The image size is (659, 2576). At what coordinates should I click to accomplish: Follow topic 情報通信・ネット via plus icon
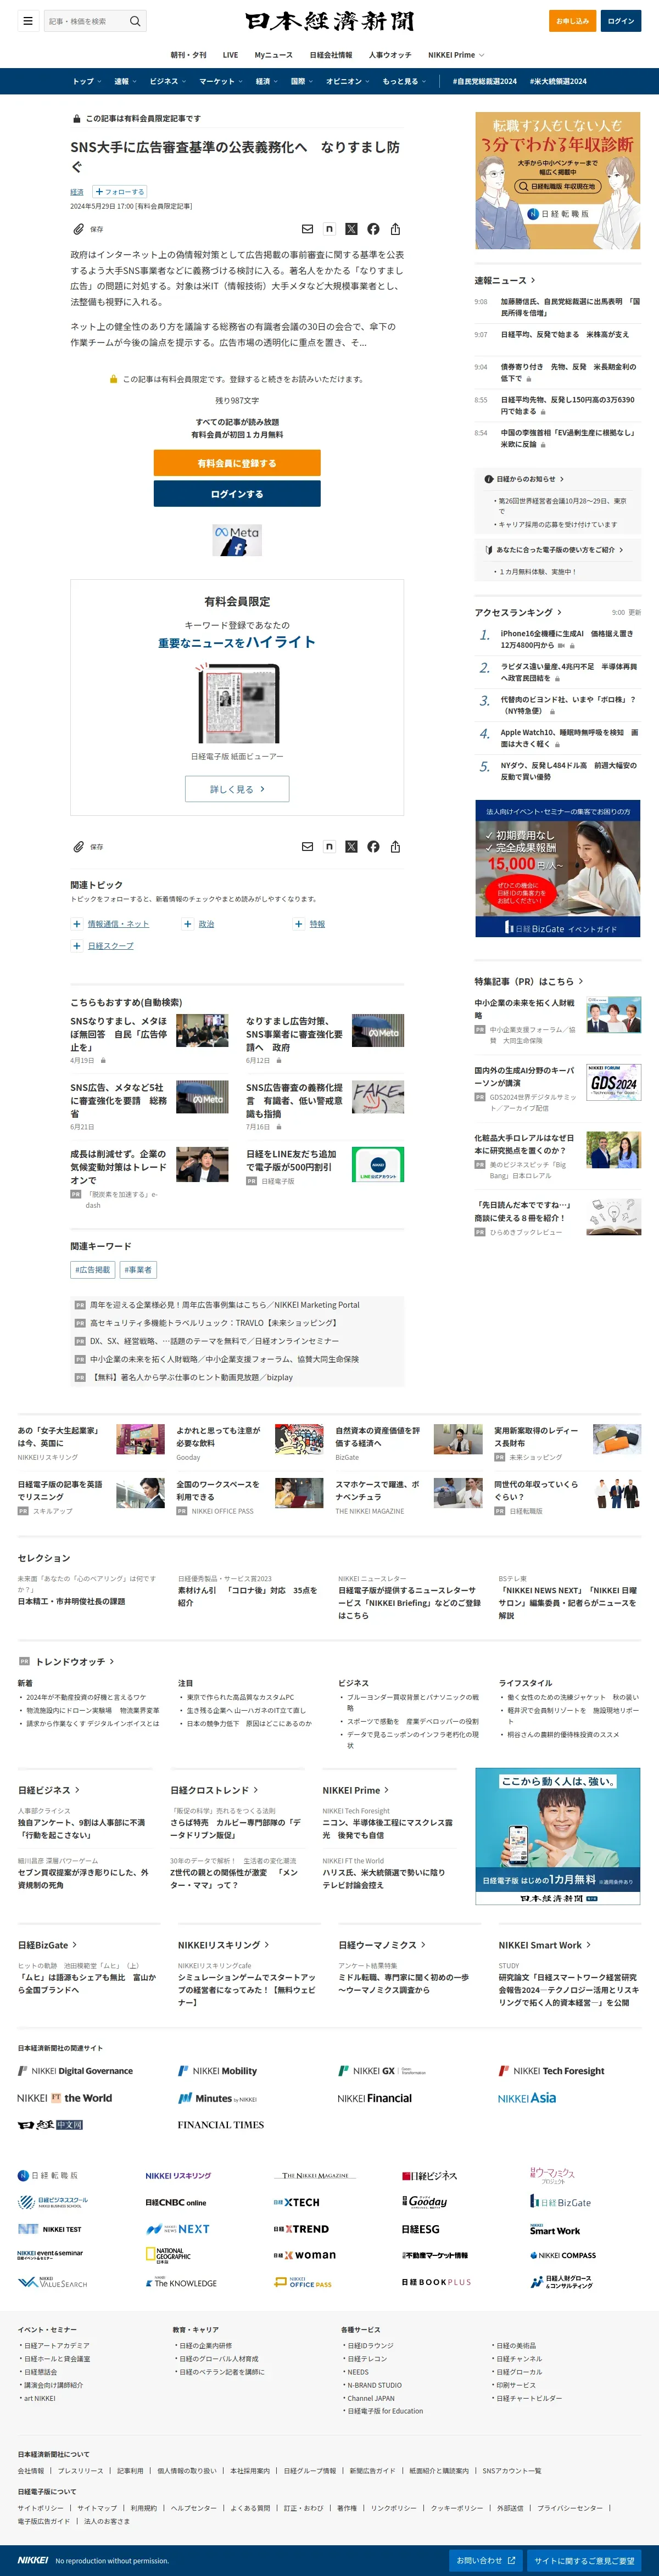click(77, 924)
